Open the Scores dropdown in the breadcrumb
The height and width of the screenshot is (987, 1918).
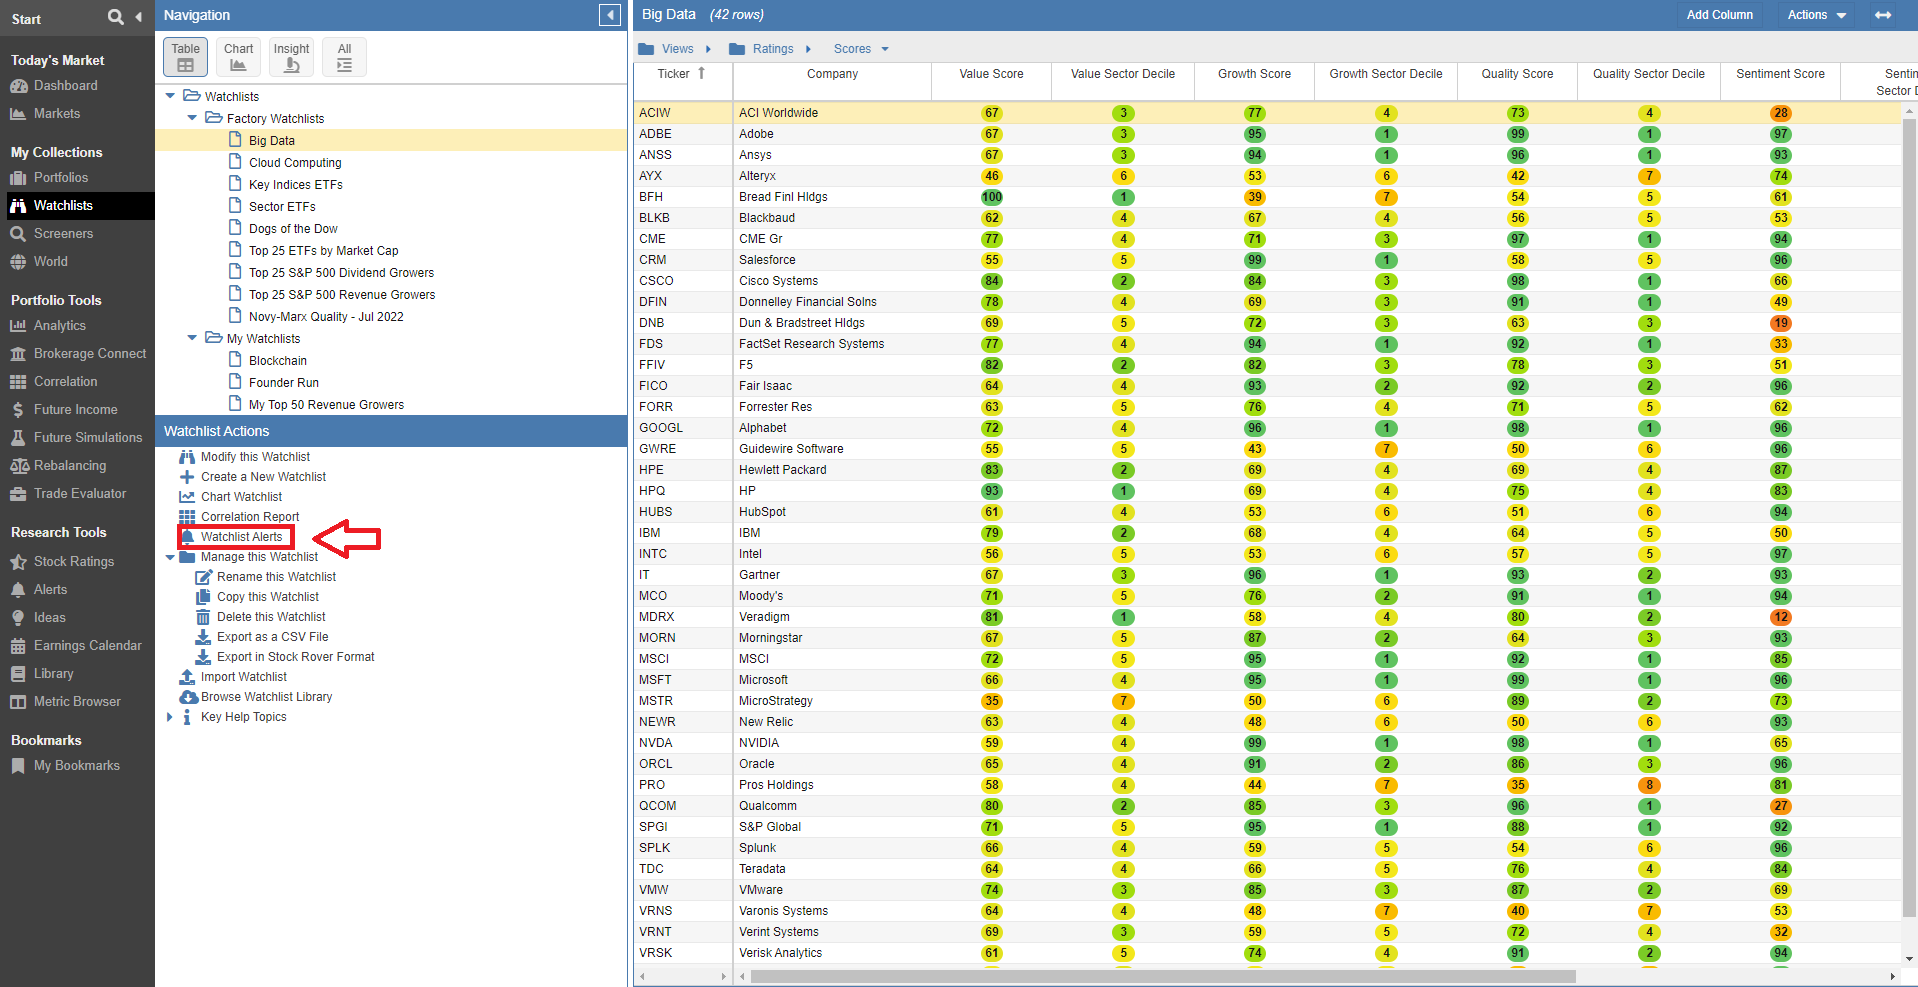click(861, 49)
